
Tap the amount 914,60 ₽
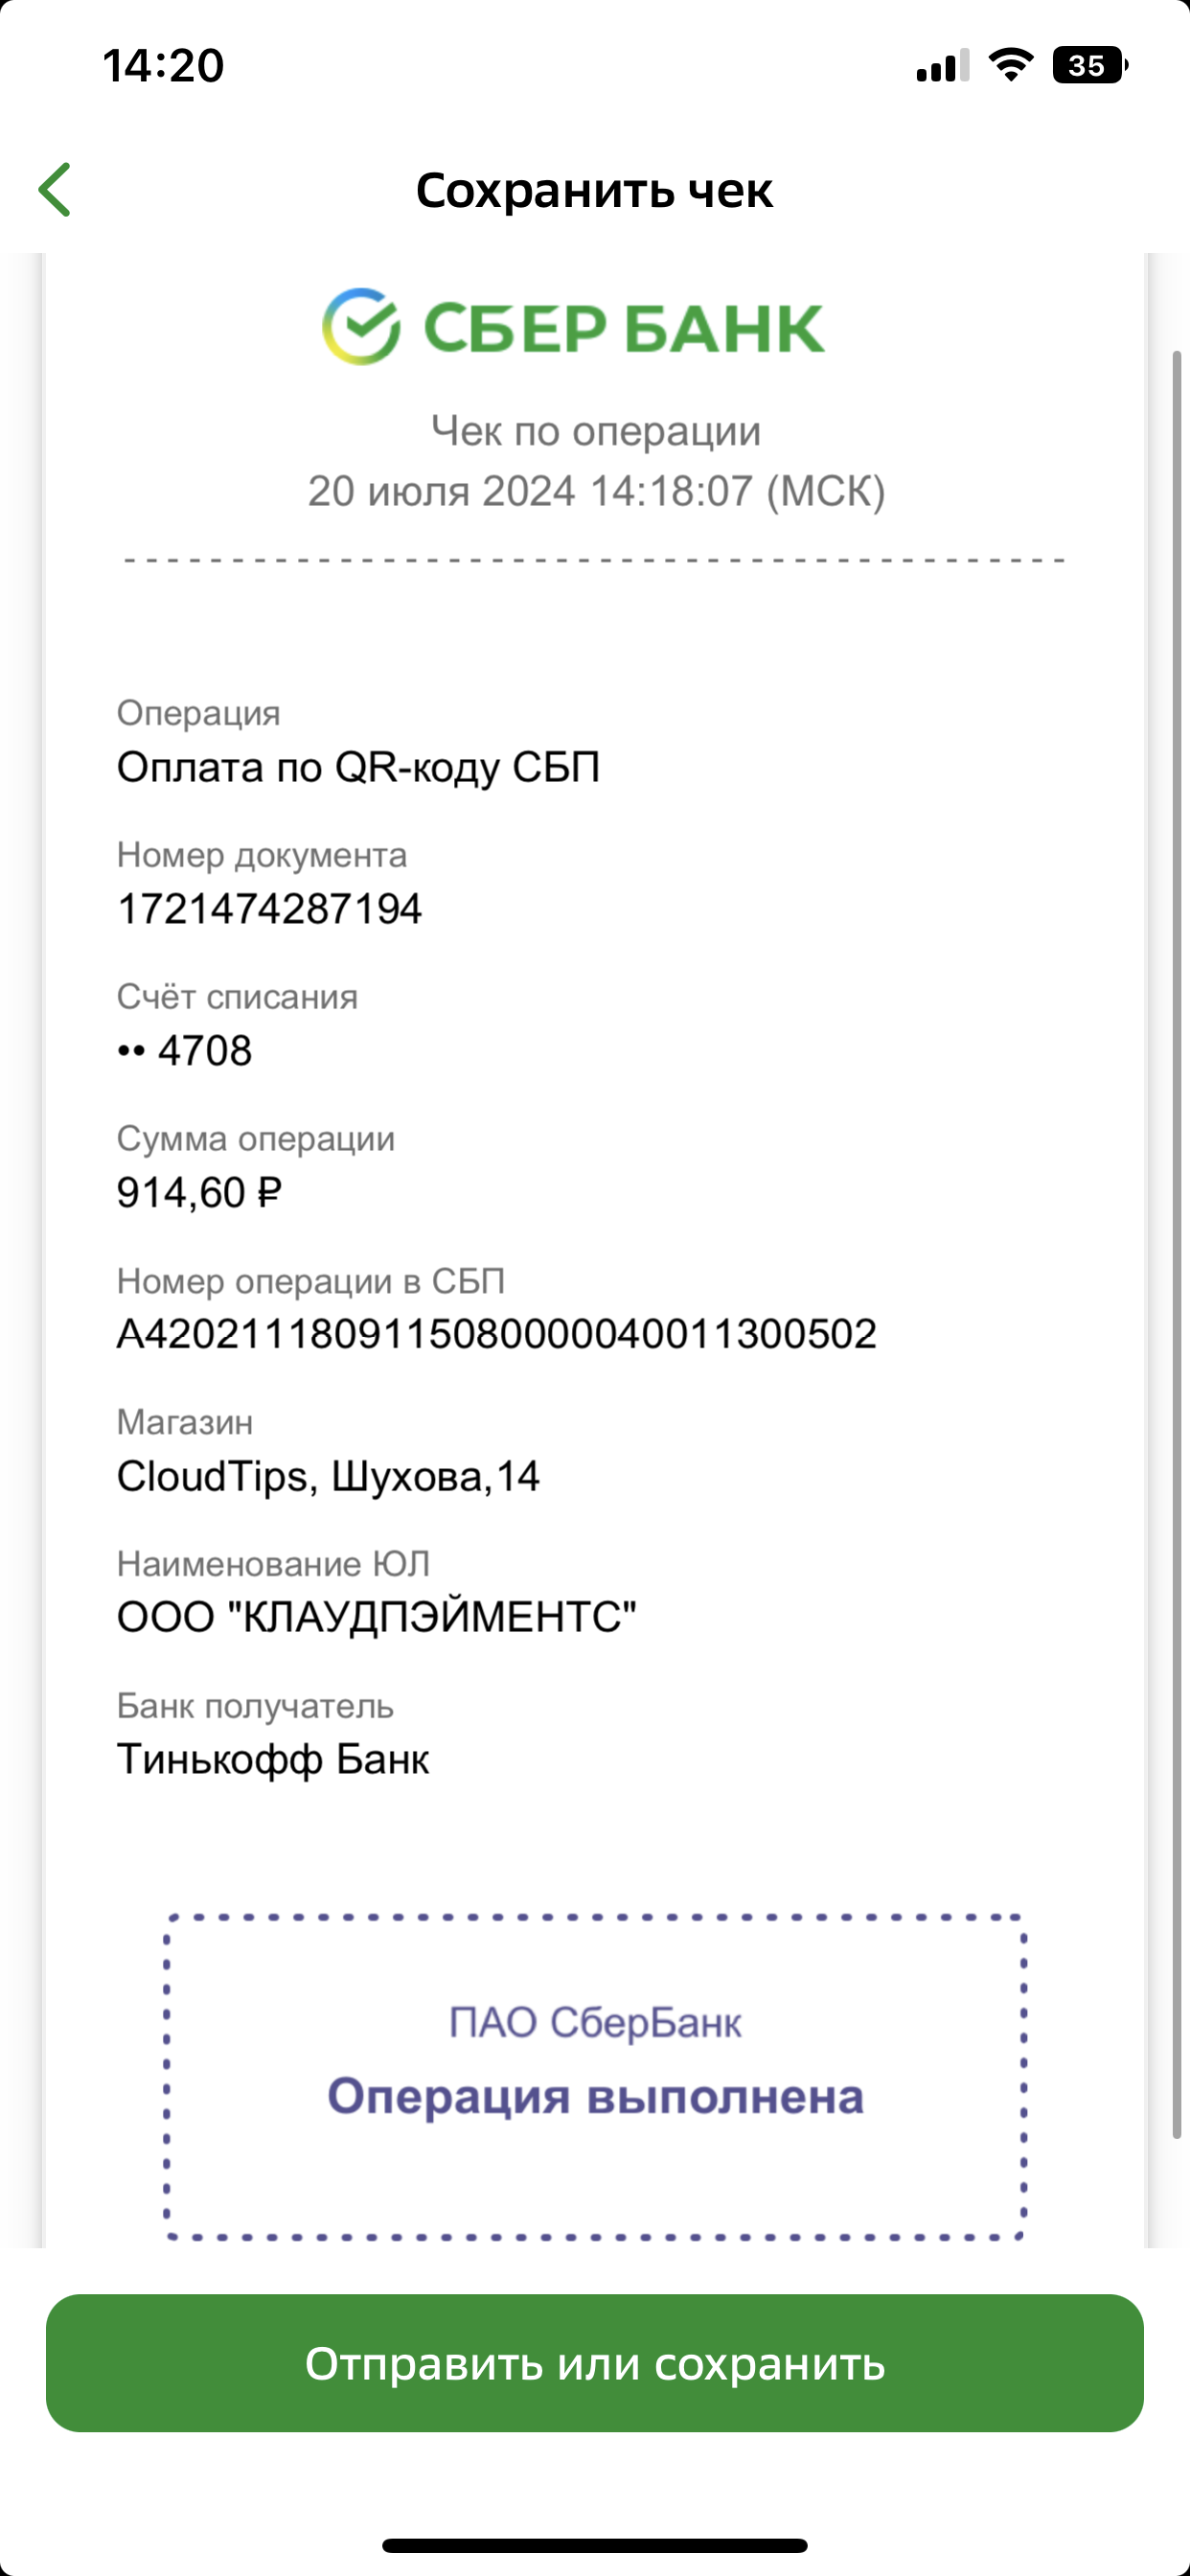[200, 1192]
